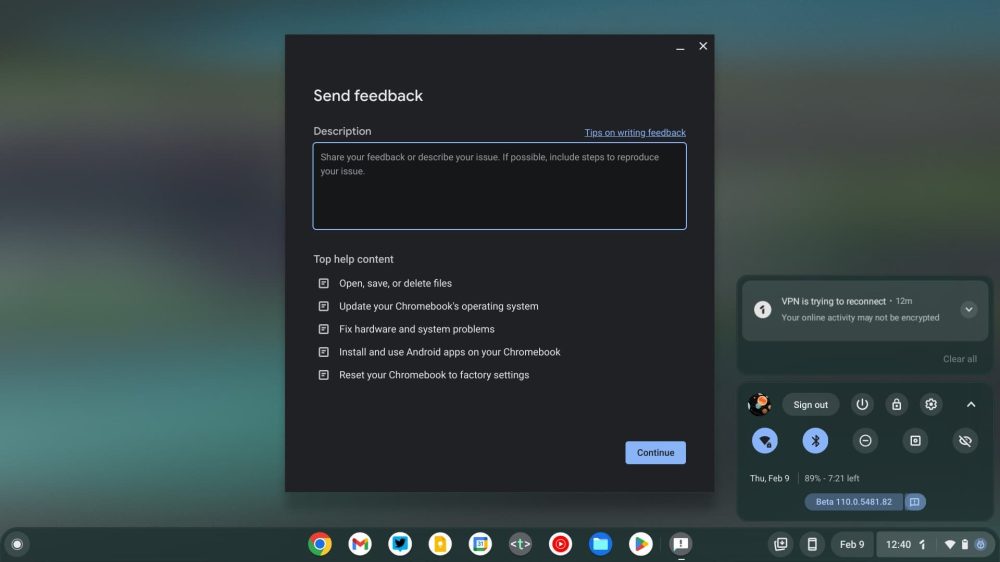Lock the screen with the padlock icon
The image size is (1000, 562).
896,404
